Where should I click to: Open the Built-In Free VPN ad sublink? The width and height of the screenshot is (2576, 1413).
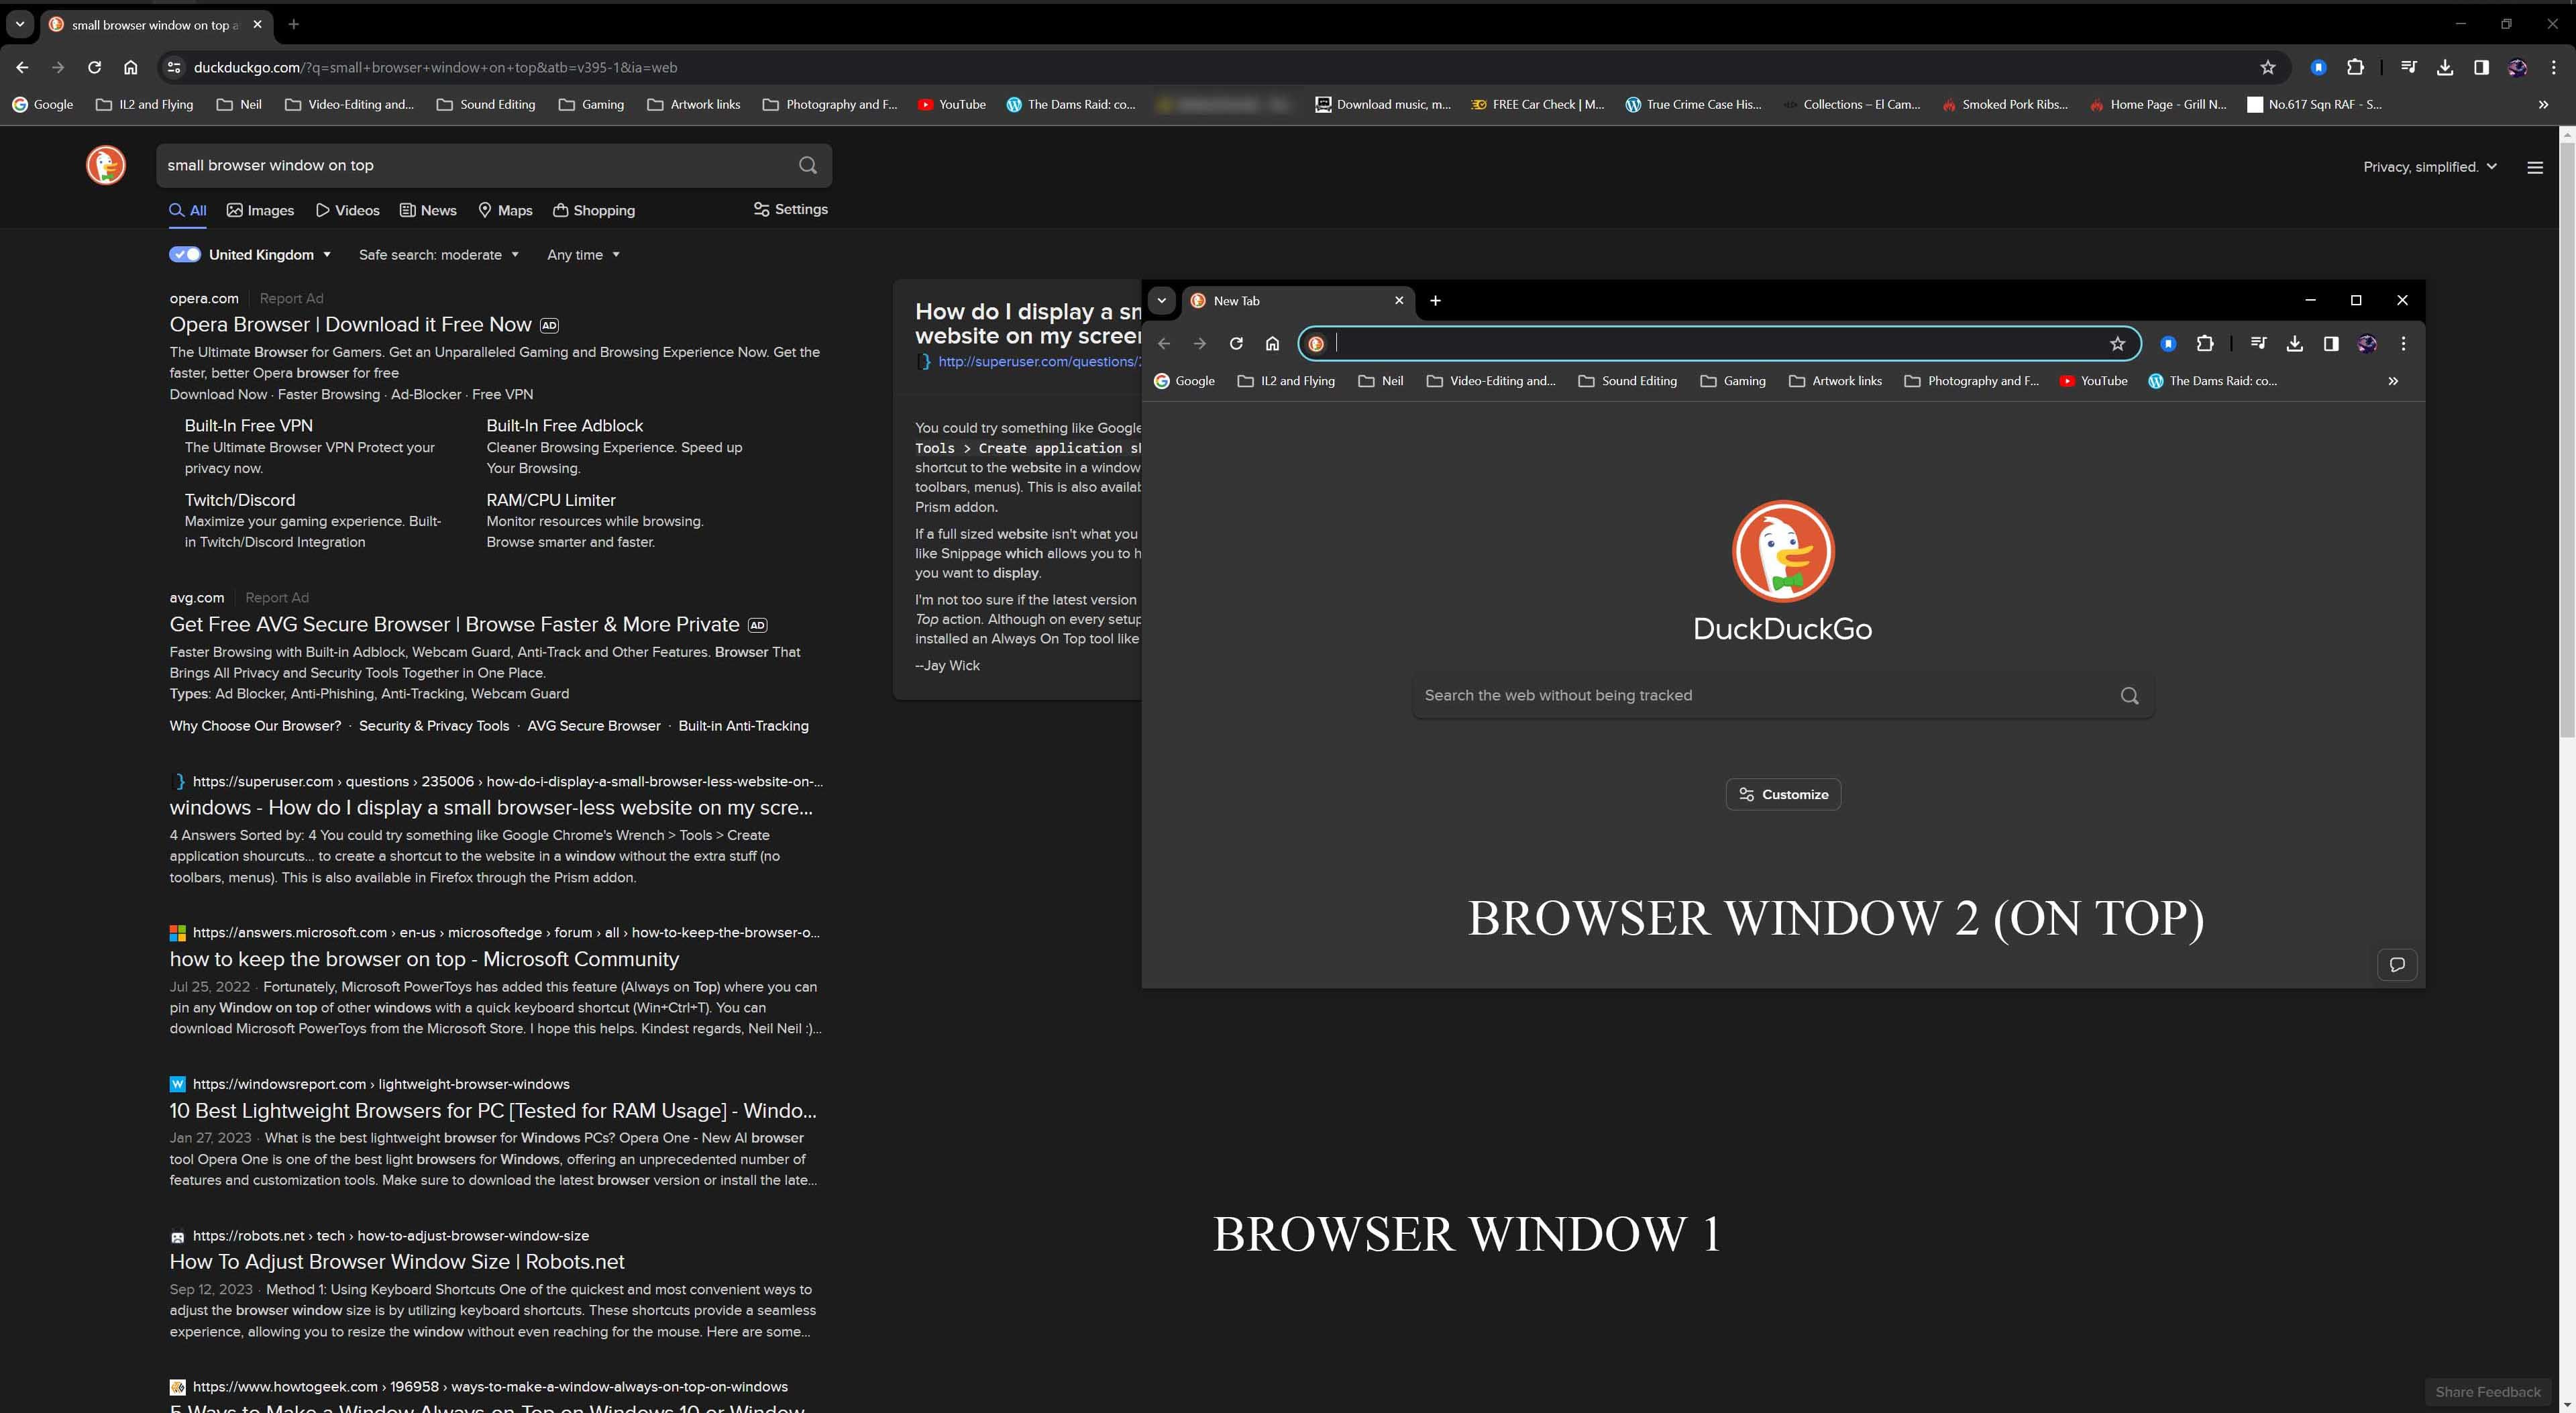coord(248,425)
